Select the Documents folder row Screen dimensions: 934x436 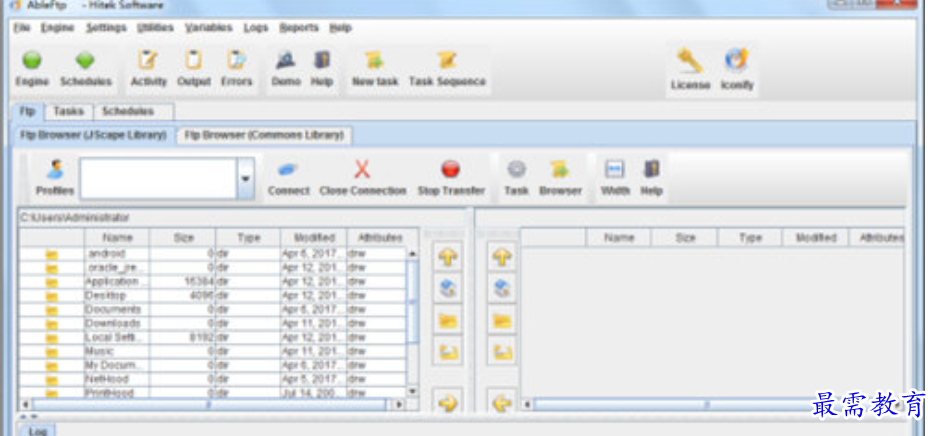[x=213, y=309]
